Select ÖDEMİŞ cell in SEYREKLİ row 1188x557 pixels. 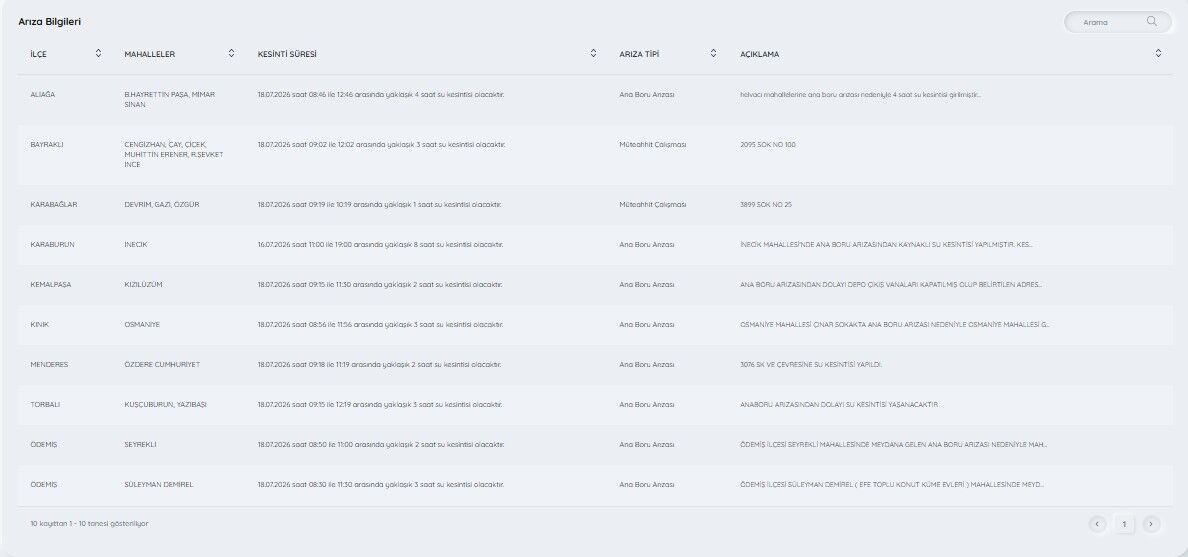pyautogui.click(x=43, y=445)
